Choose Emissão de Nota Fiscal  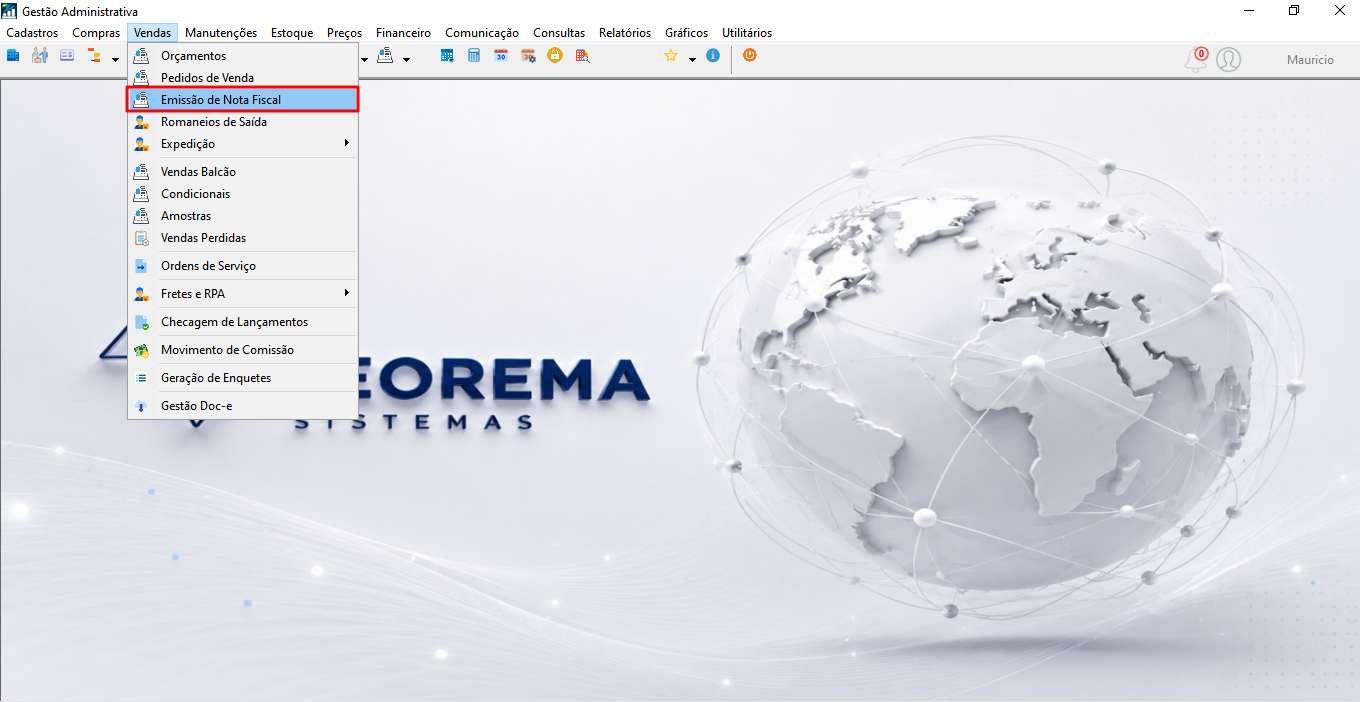point(242,100)
